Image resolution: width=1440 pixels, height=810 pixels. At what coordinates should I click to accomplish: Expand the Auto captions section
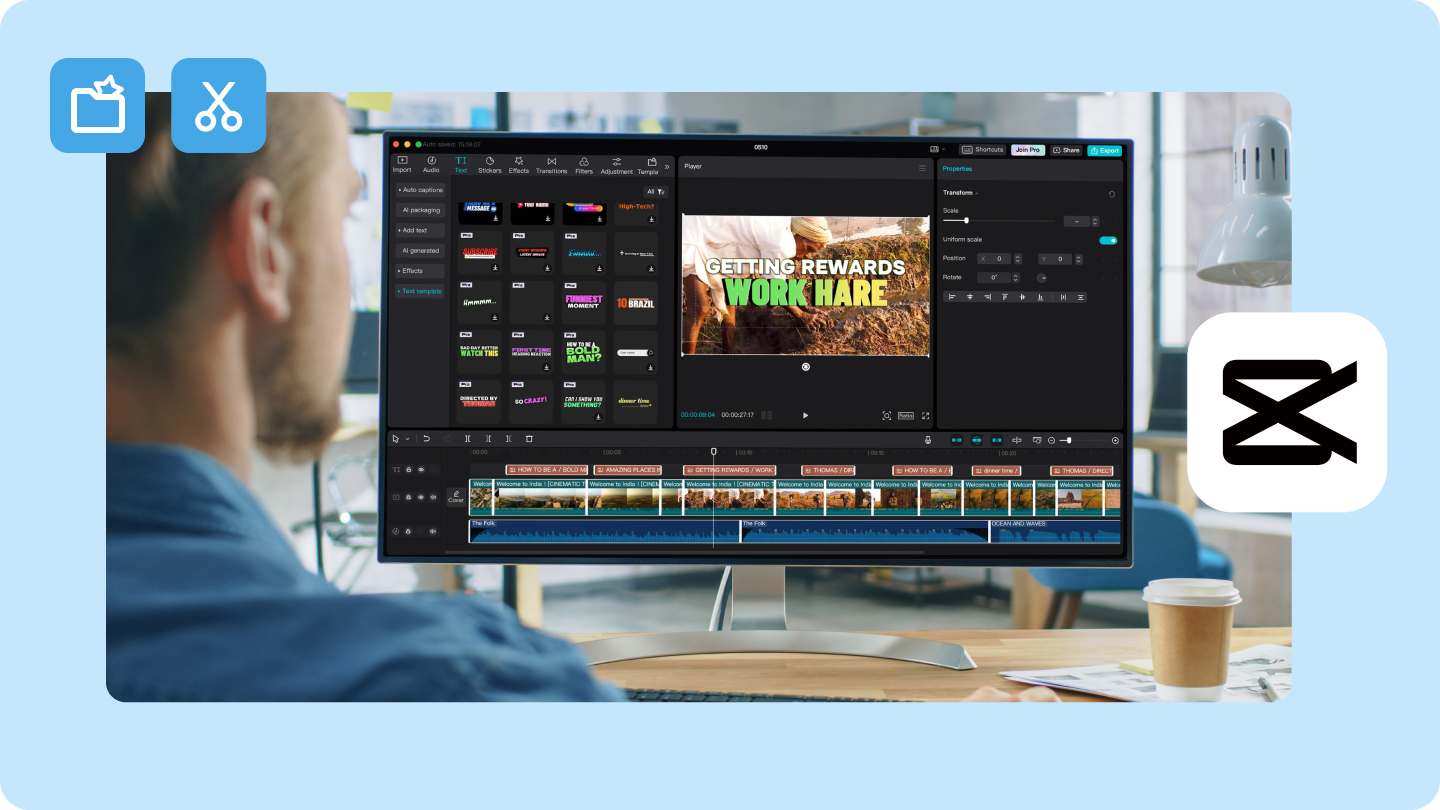(x=420, y=190)
